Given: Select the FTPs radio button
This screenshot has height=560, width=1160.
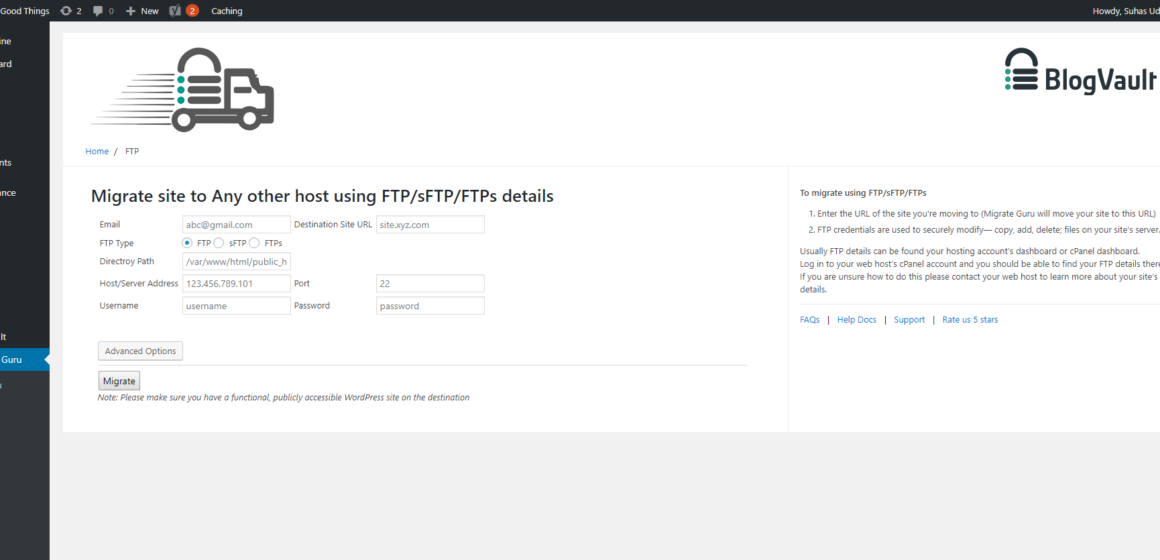Looking at the screenshot, I should 254,243.
